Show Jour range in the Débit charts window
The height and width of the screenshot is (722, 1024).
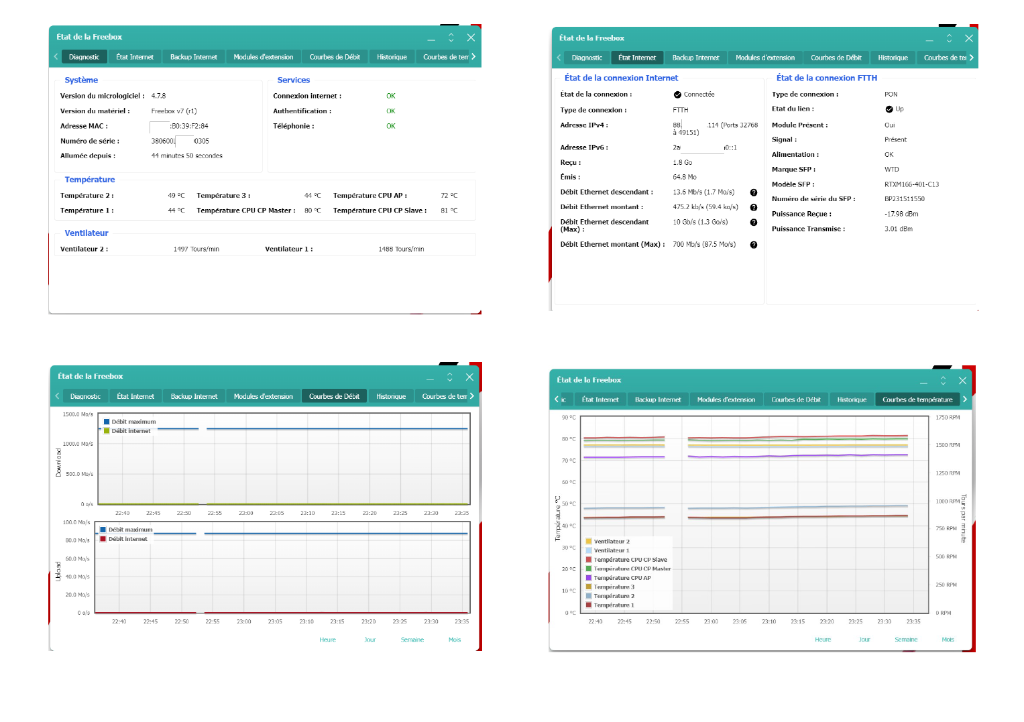(x=370, y=640)
